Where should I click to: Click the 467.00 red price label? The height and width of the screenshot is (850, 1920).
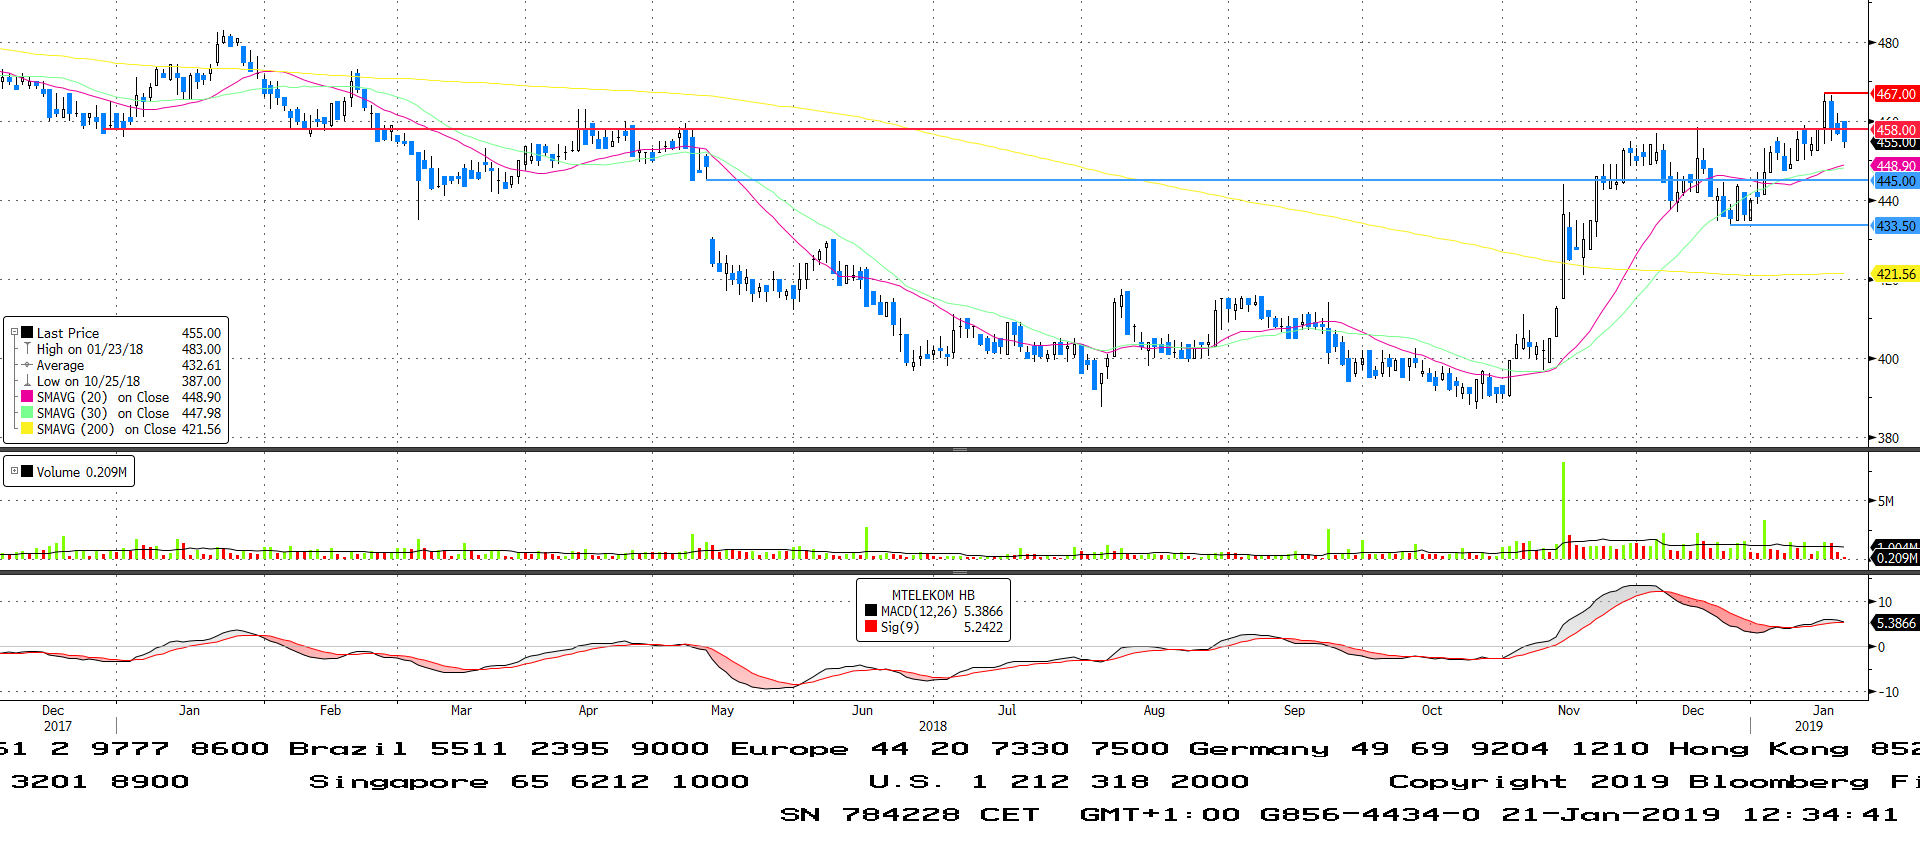click(1895, 94)
